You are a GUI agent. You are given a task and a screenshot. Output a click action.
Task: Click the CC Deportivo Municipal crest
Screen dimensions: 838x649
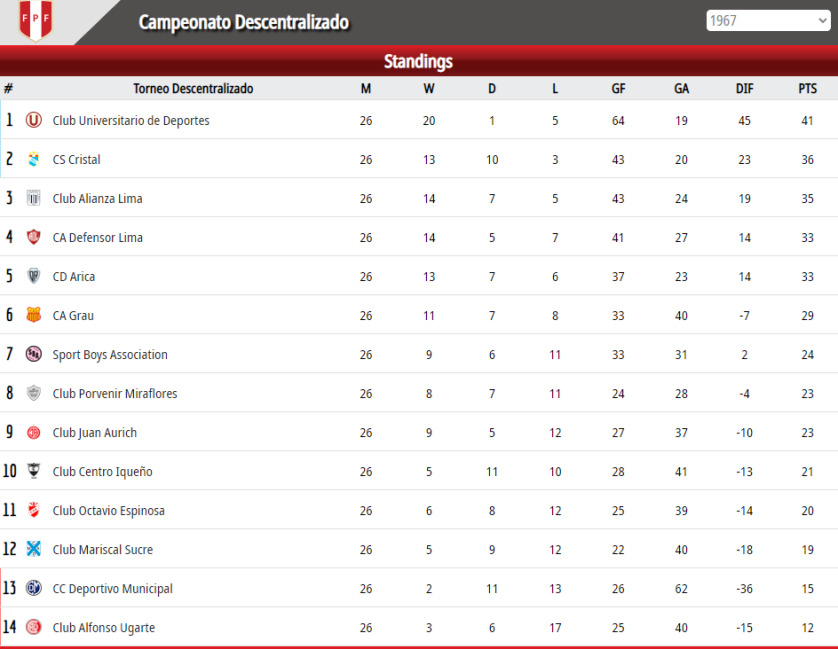click(34, 588)
